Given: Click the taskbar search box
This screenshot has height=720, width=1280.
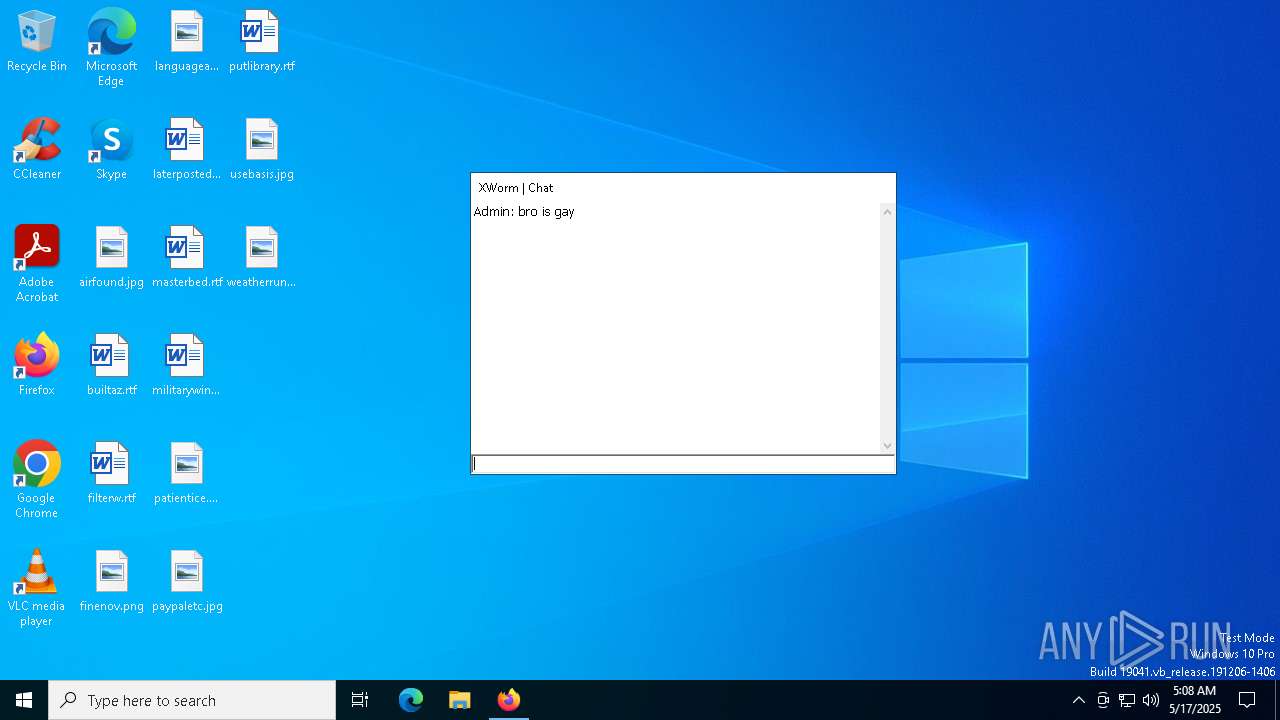Looking at the screenshot, I should 192,700.
